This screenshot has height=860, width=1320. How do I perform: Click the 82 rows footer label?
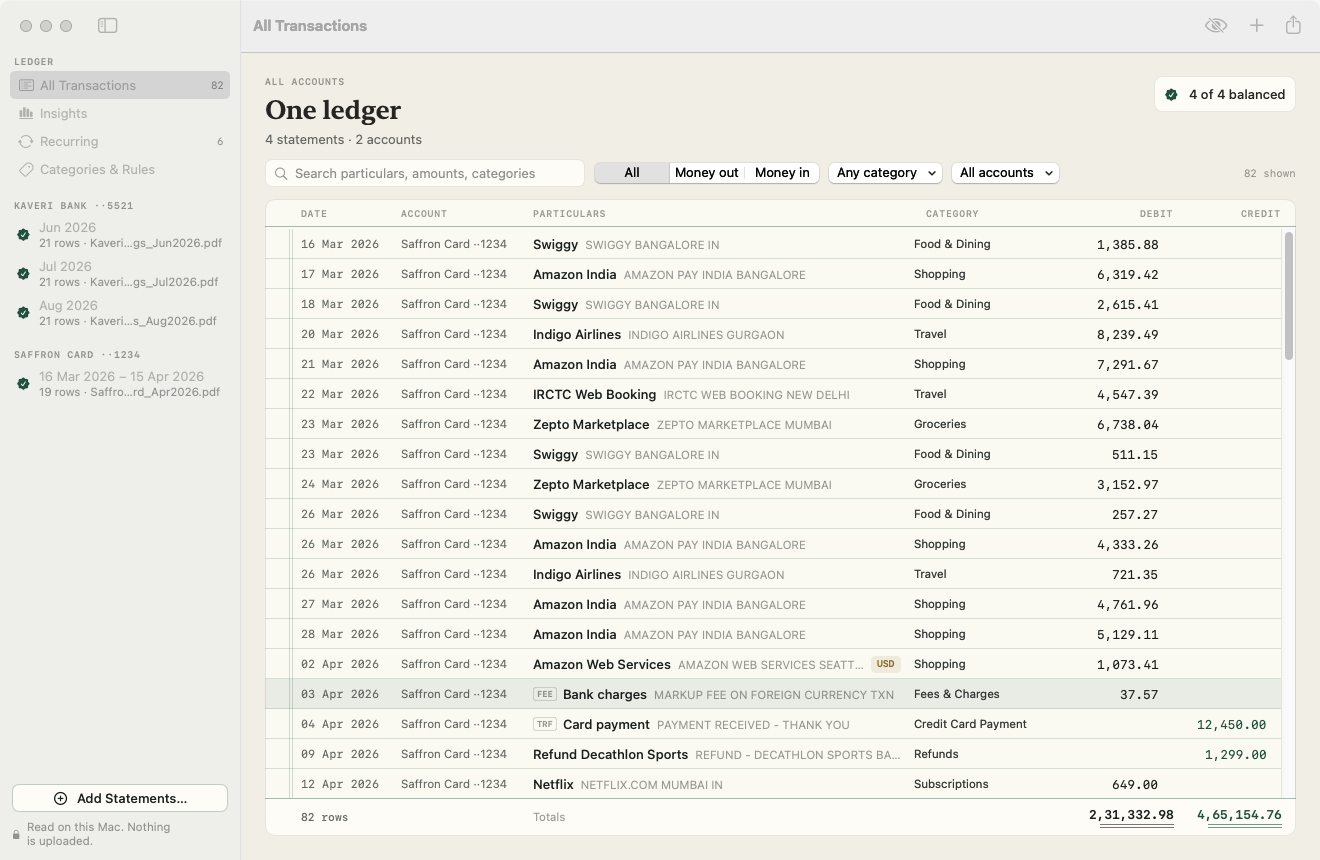pyautogui.click(x=324, y=817)
